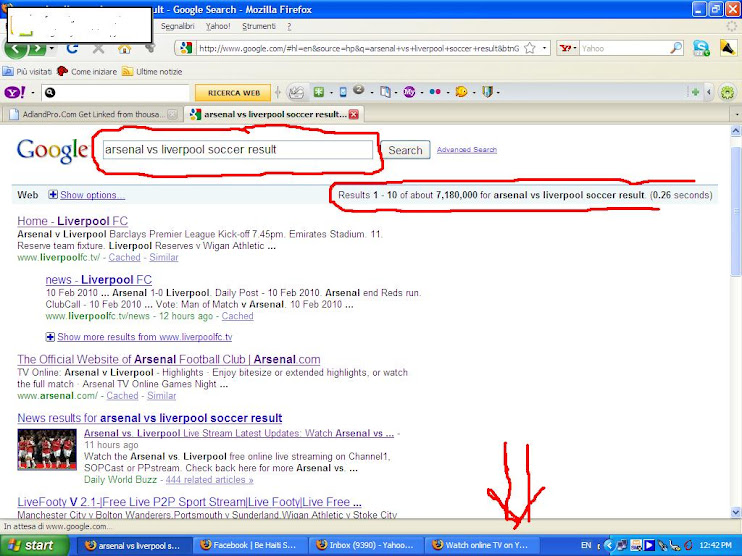Click the Google search query input field

(238, 150)
